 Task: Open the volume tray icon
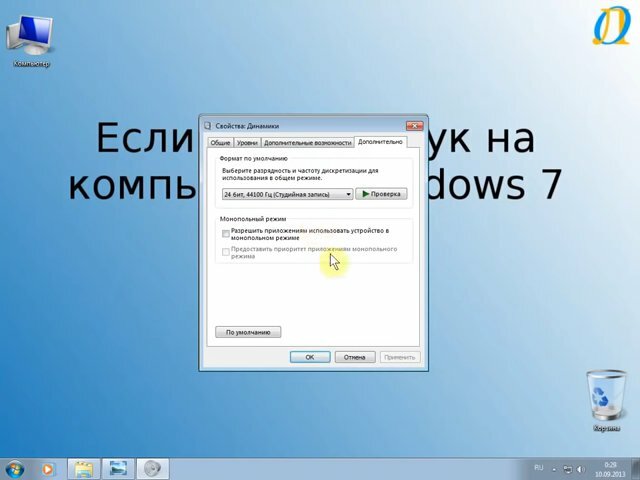pyautogui.click(x=581, y=469)
